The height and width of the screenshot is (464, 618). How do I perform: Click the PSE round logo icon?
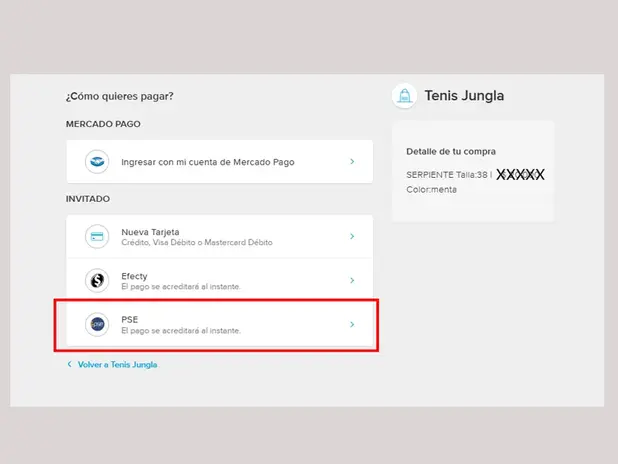97,324
